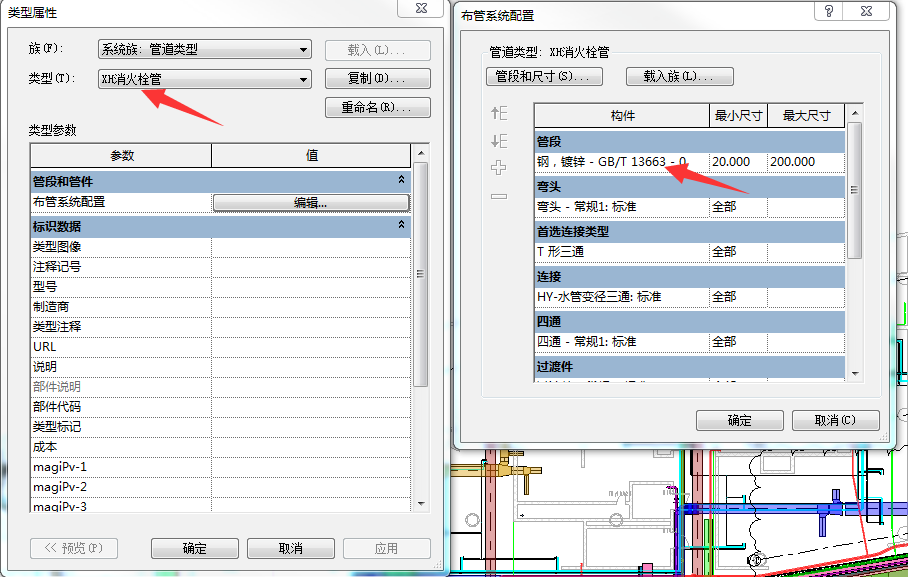This screenshot has width=908, height=577.
Task: Select the 部件说明 parameter row
Action: tap(221, 387)
